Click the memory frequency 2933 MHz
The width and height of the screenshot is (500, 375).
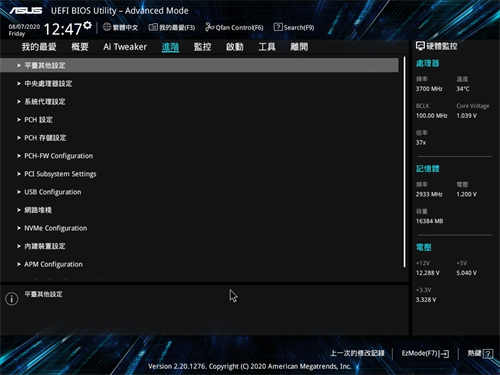429,194
